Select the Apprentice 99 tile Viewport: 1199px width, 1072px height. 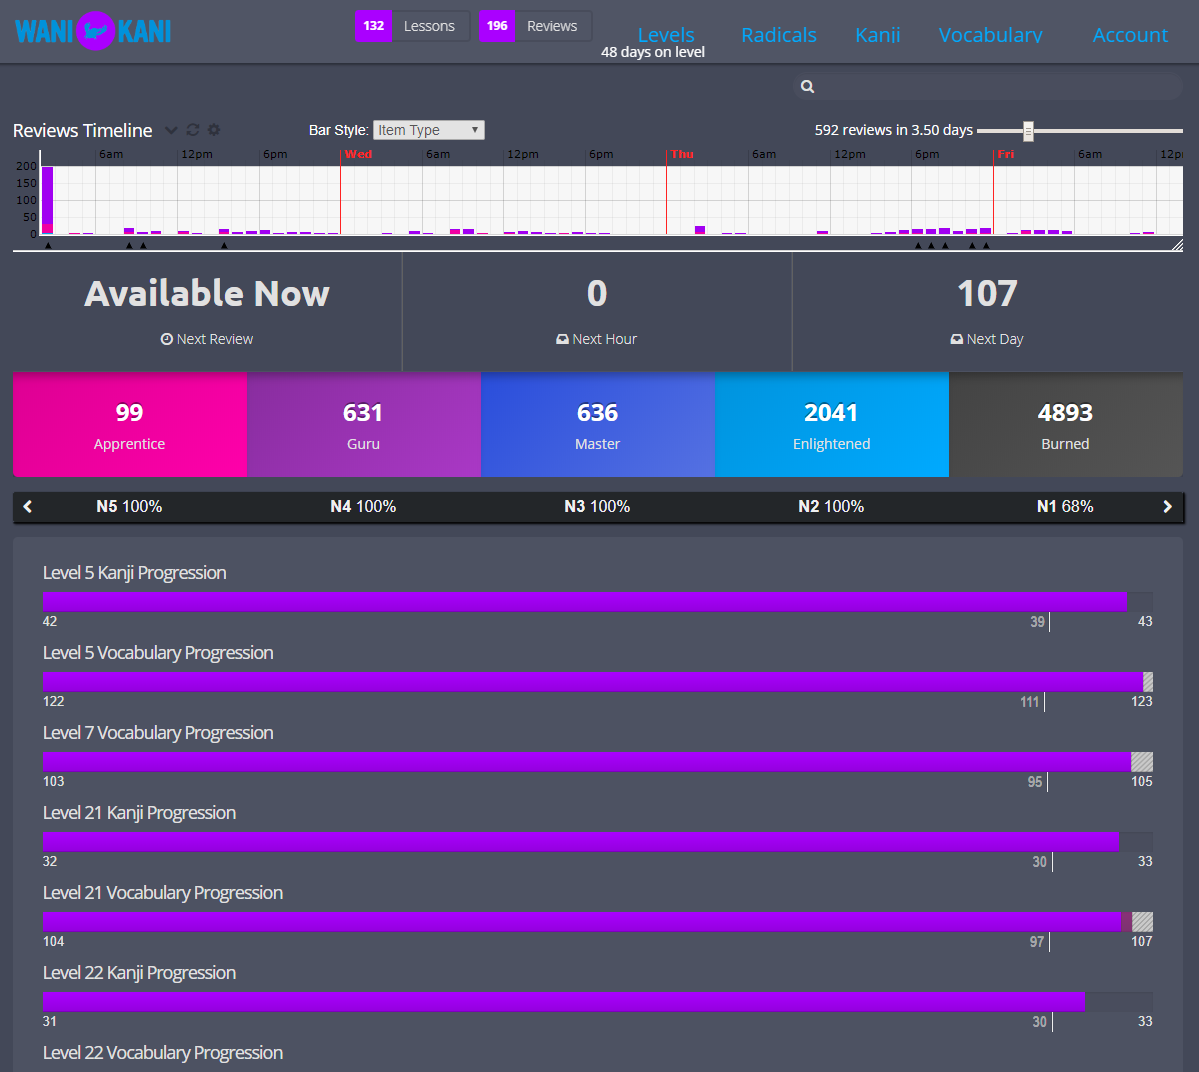click(130, 425)
